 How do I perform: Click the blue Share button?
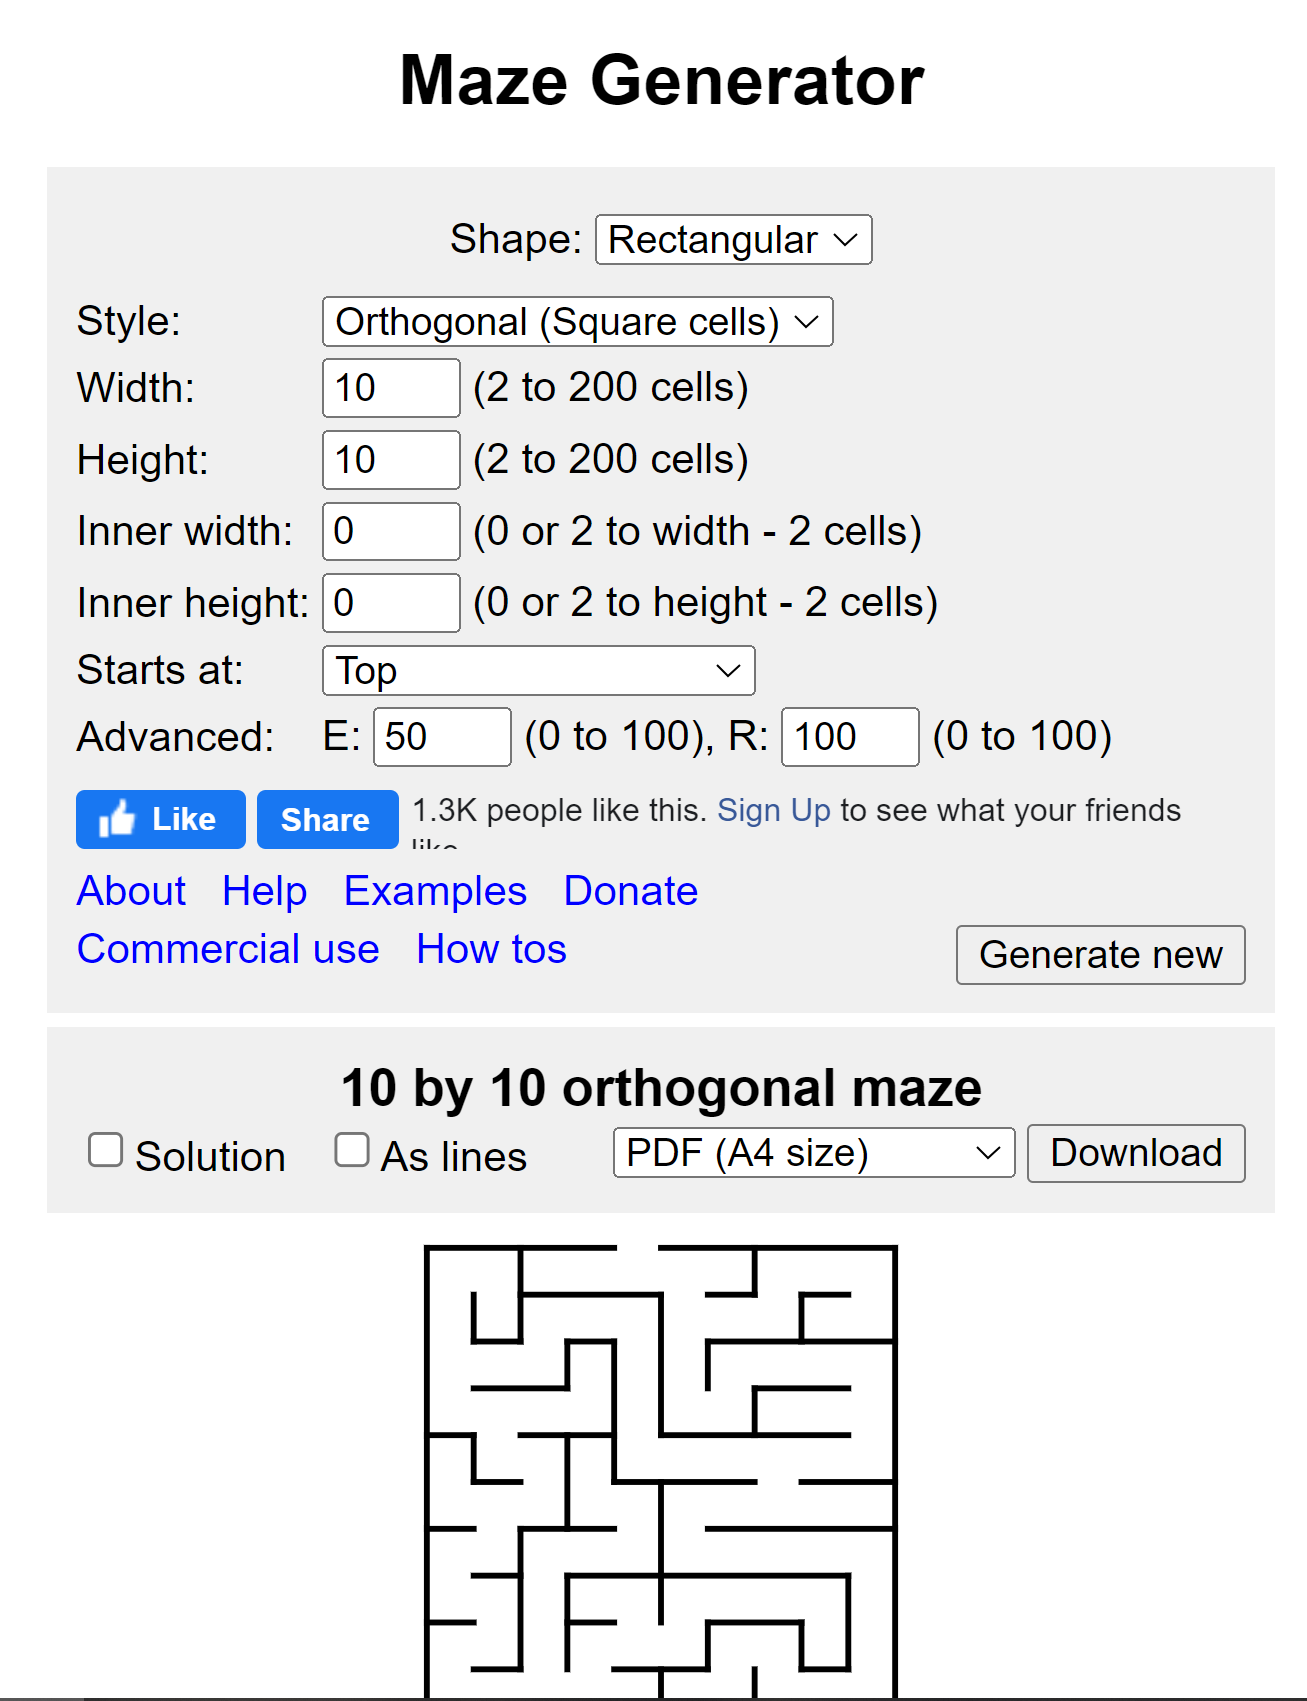pos(327,819)
